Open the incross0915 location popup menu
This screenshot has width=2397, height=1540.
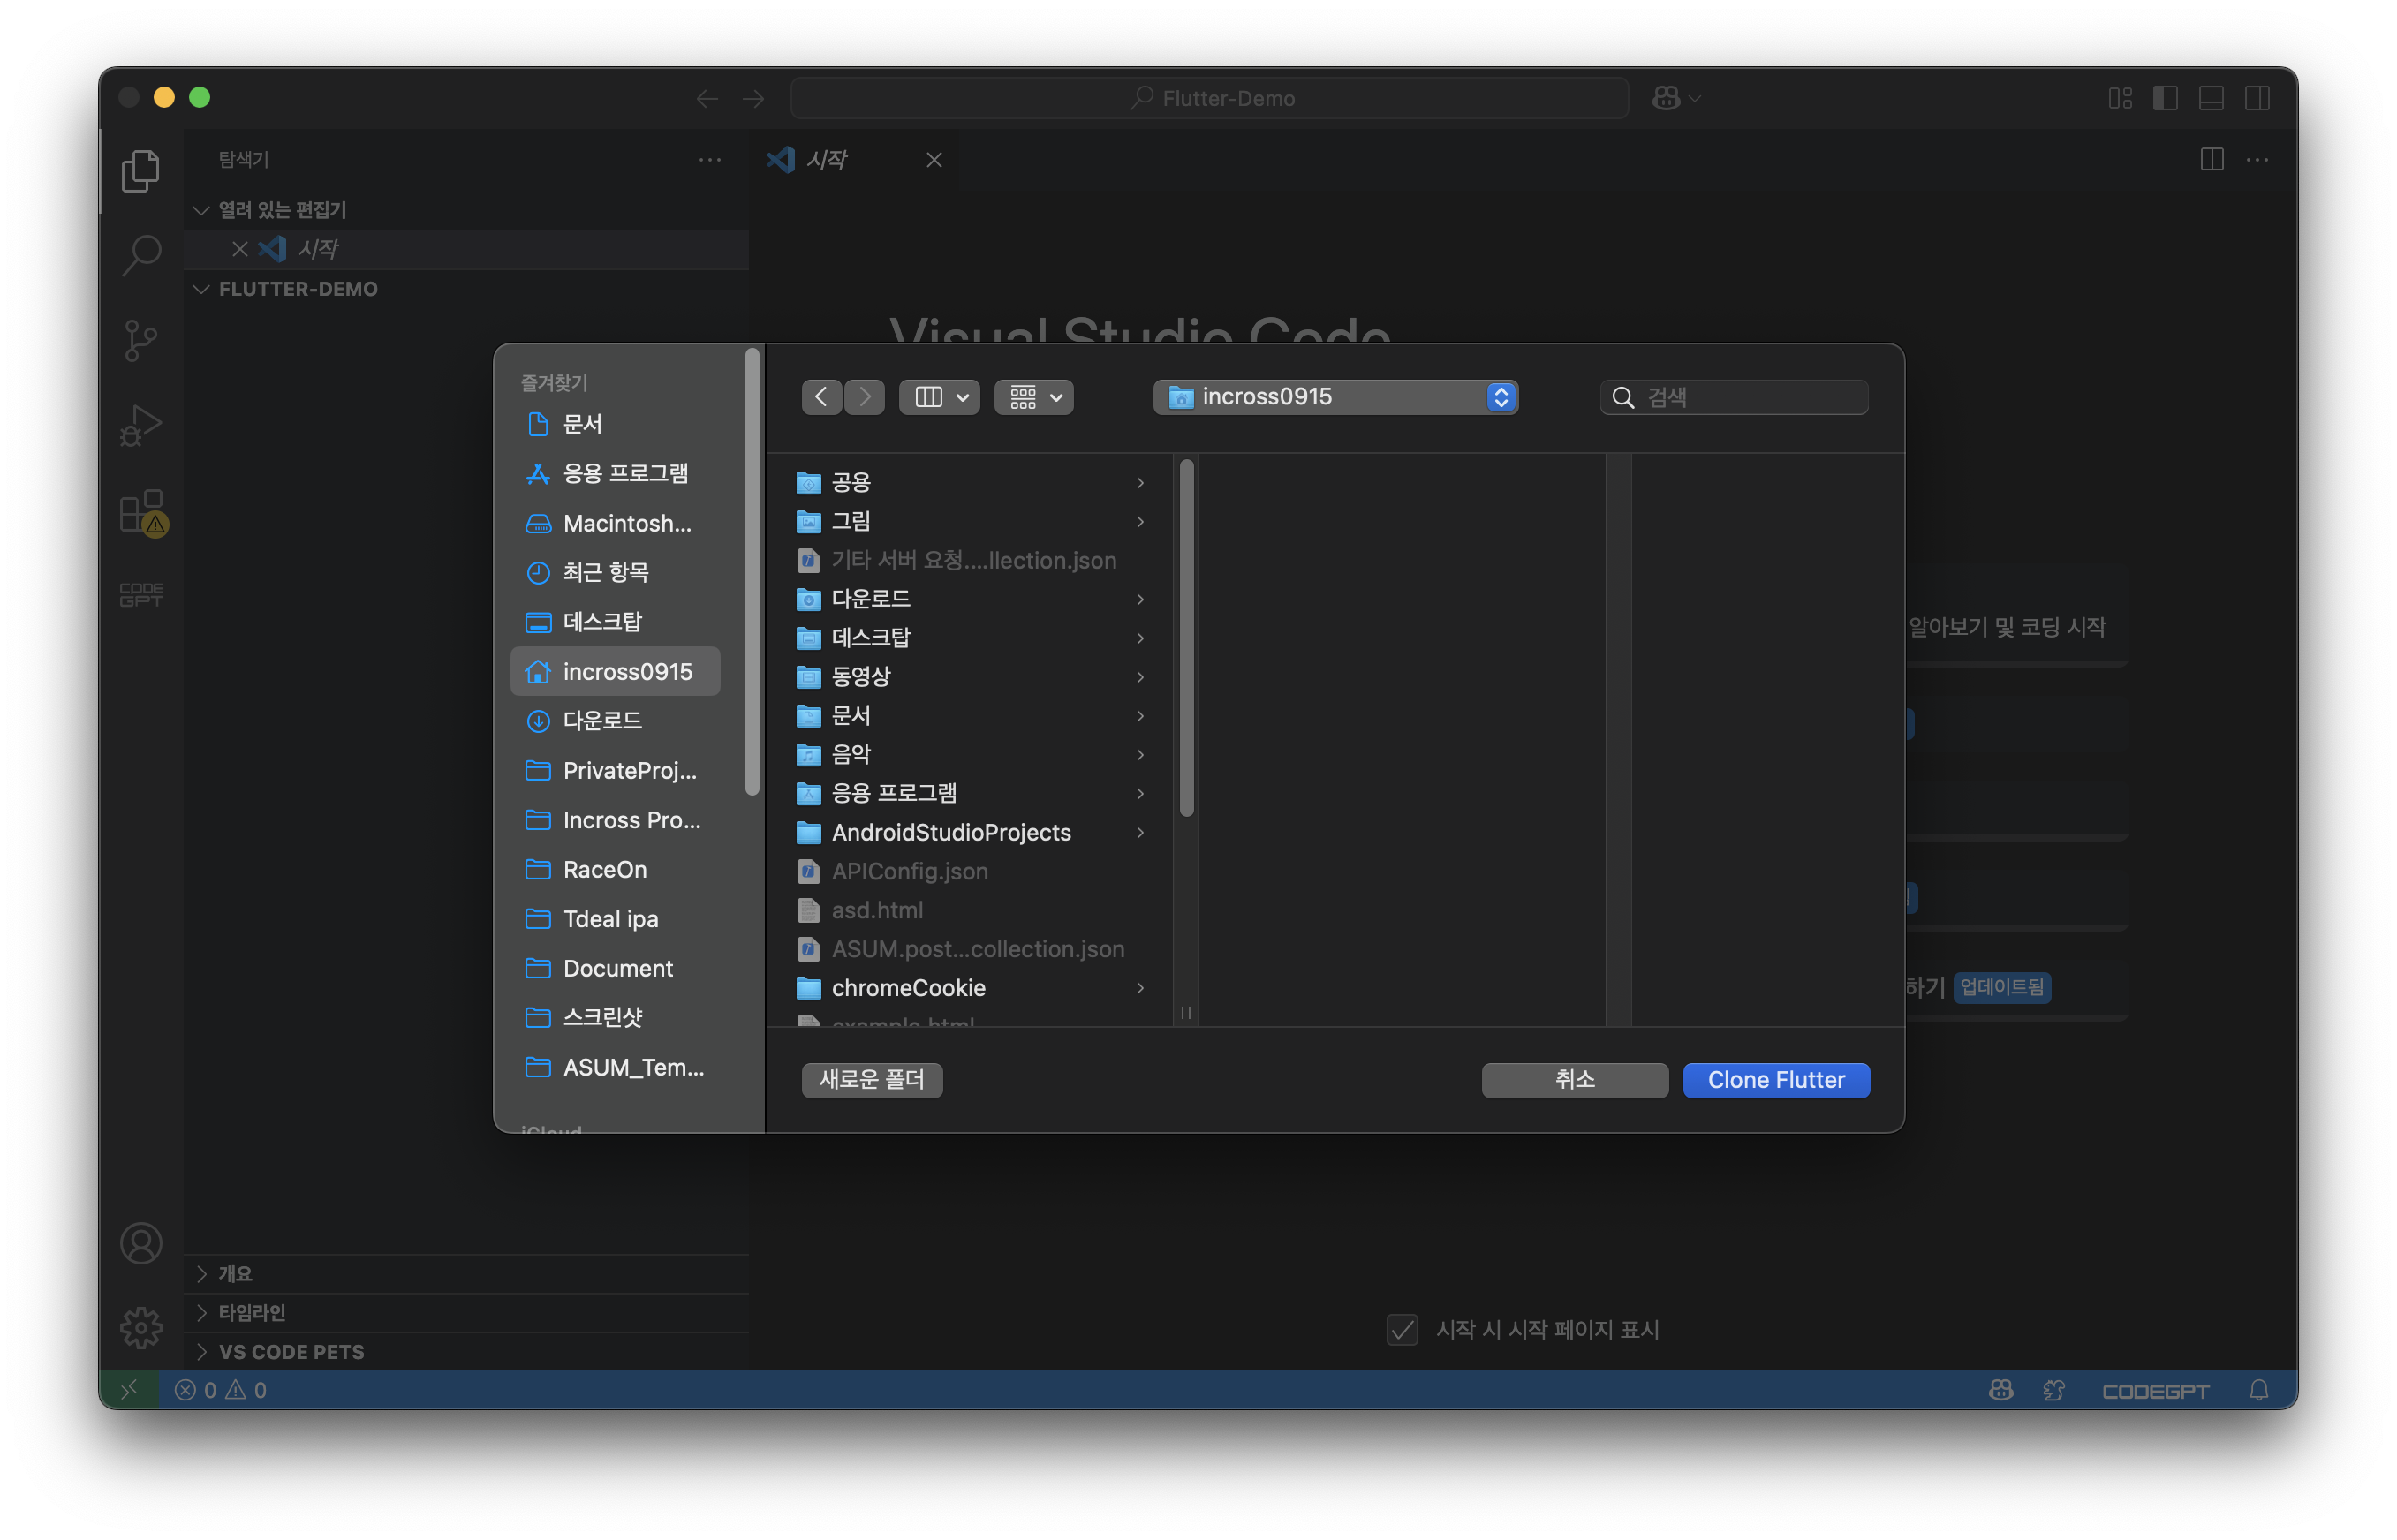point(1335,397)
